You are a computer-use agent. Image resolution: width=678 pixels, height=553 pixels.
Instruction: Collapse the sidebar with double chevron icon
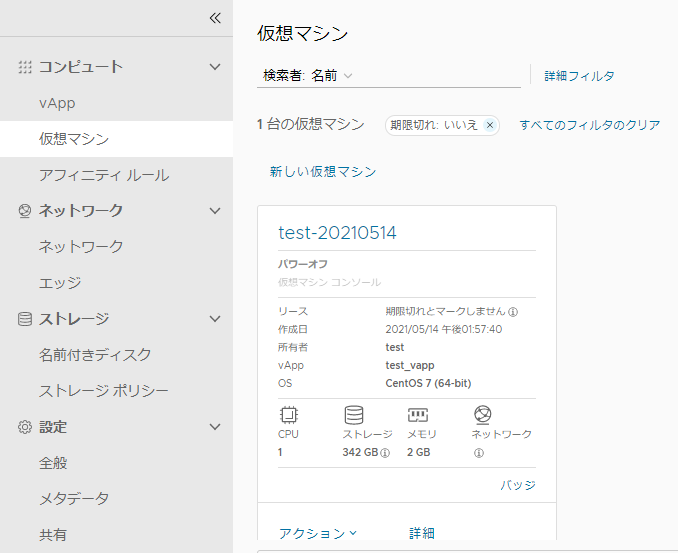coord(214,18)
